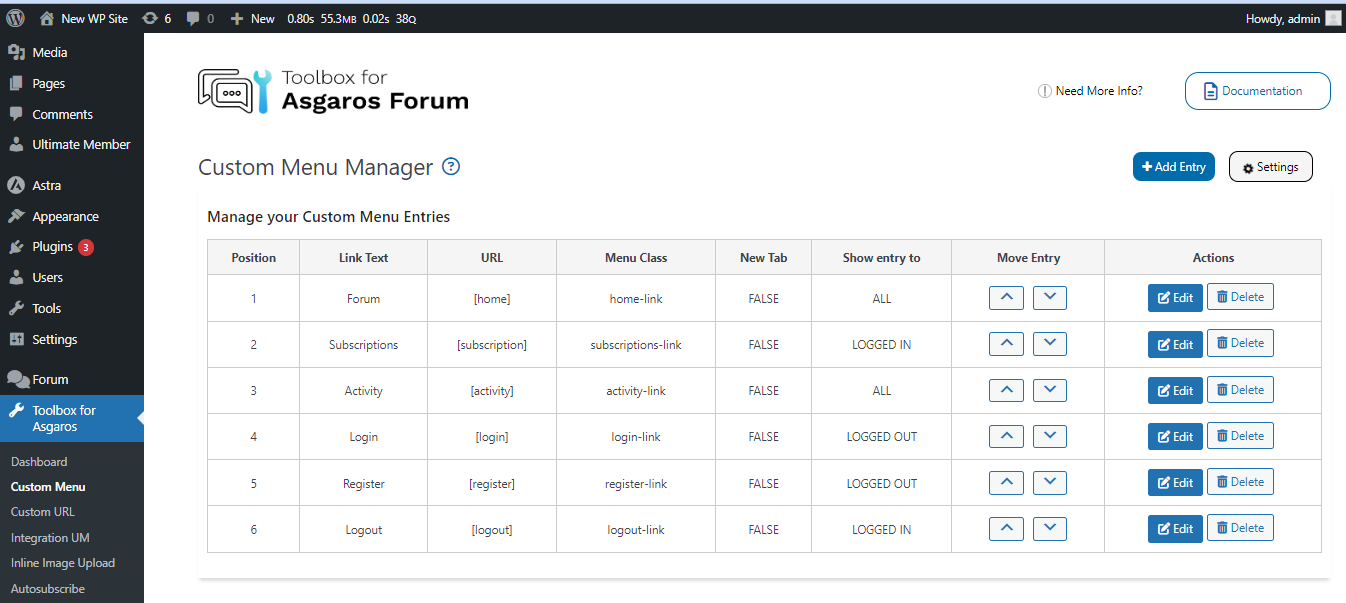The image size is (1346, 603).
Task: Open the Custom Menu Settings button
Action: (1270, 167)
